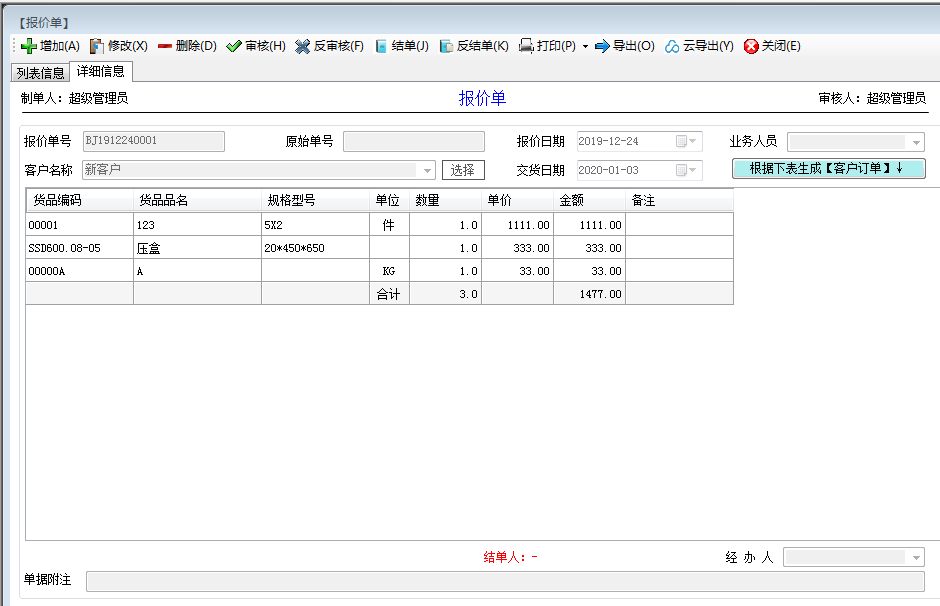Expand the 业务人员 dropdown
The height and width of the screenshot is (606, 940).
[916, 142]
